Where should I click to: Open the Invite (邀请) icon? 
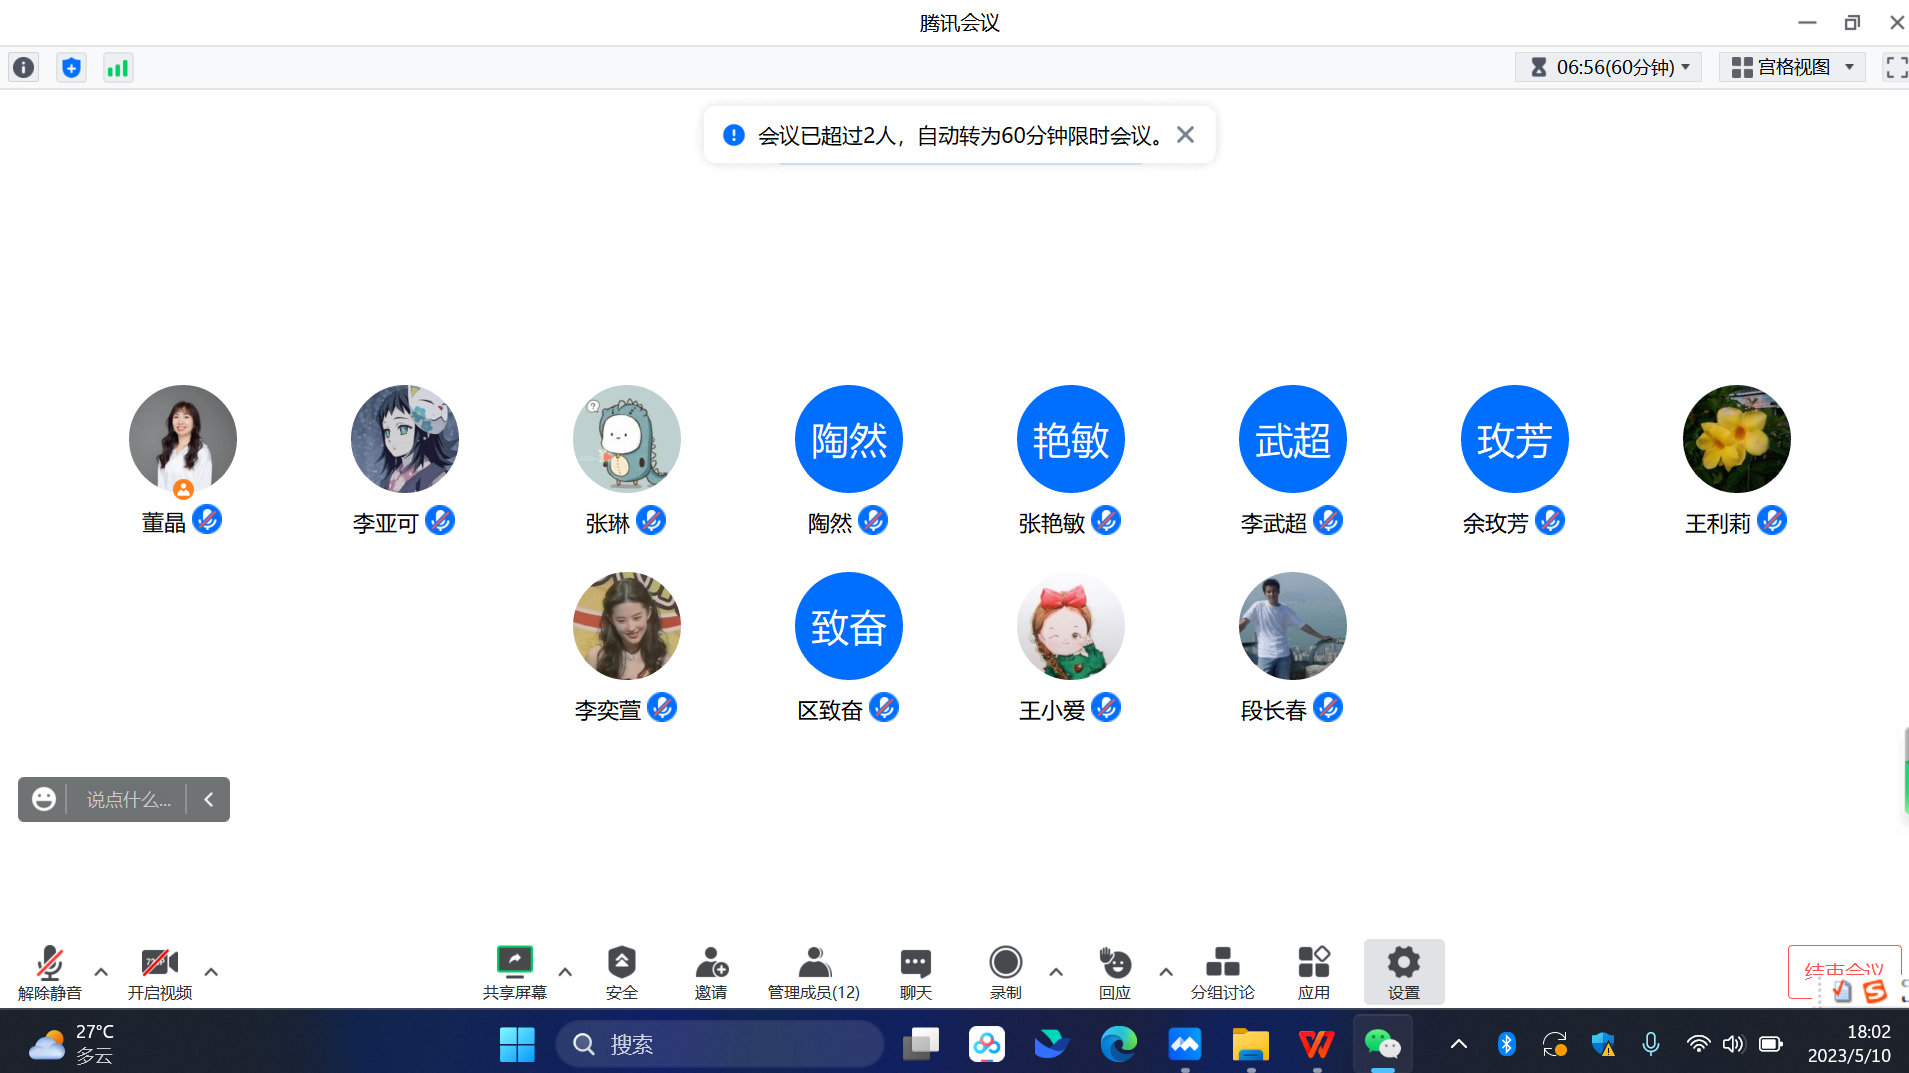711,972
